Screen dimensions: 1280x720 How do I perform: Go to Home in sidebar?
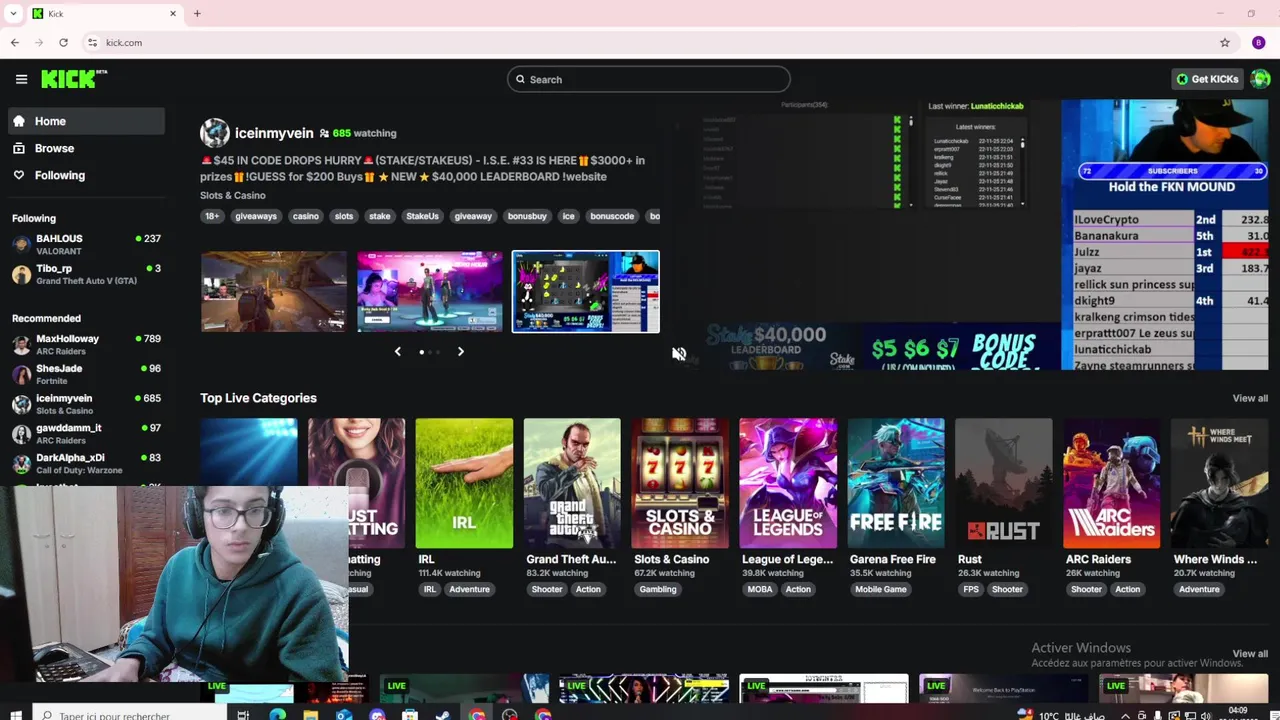tap(86, 121)
